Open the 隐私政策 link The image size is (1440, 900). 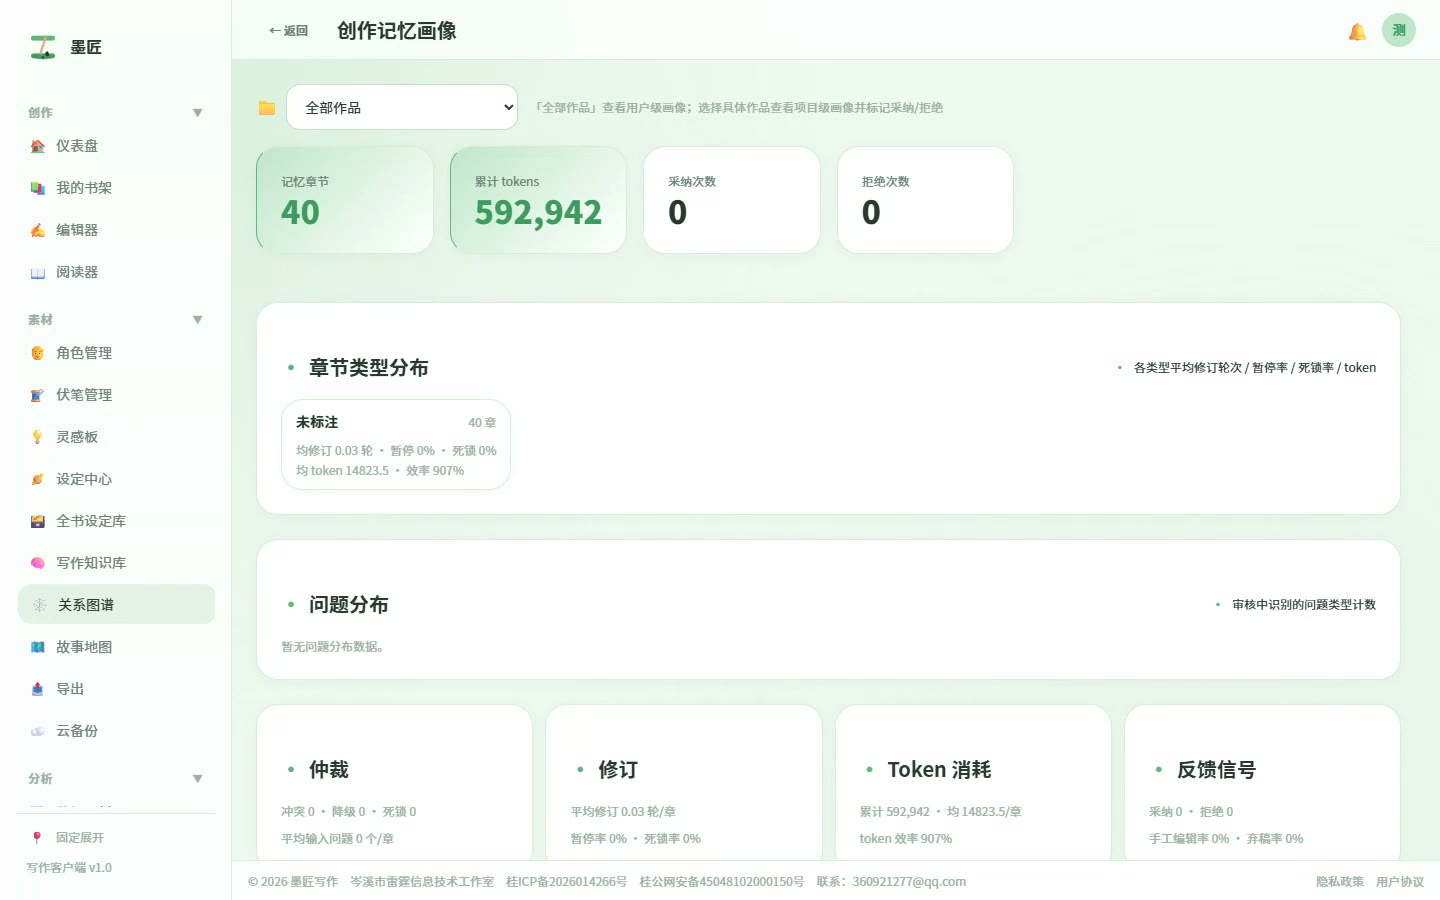1340,882
